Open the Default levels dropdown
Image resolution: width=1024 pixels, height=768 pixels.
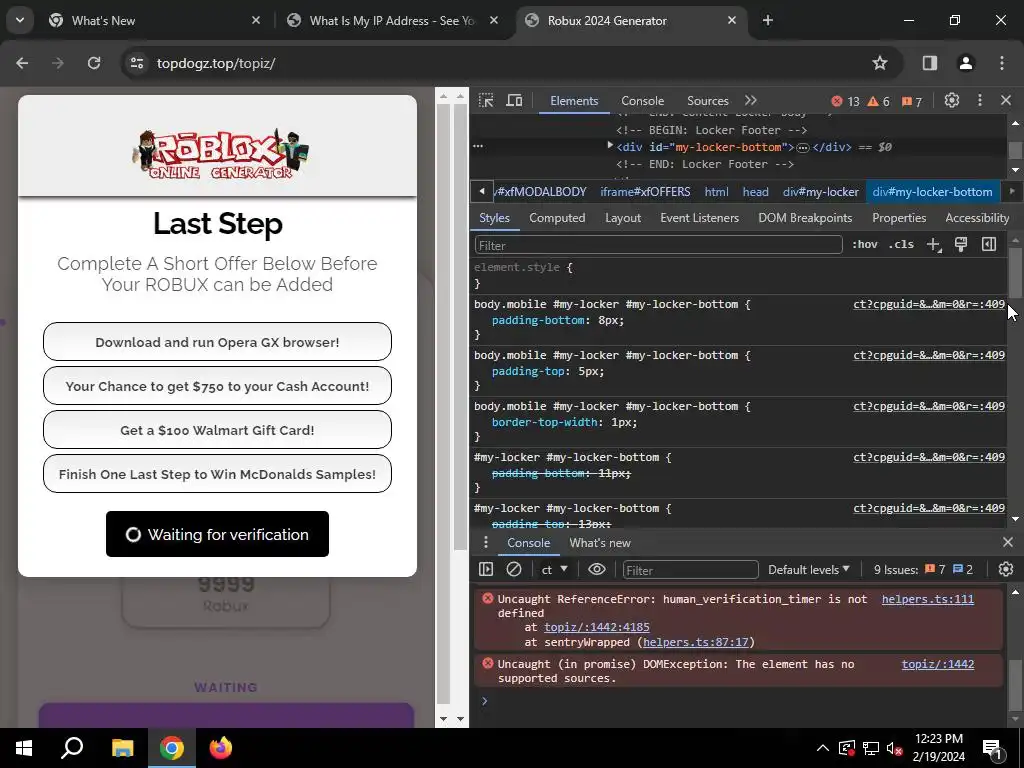pos(809,569)
